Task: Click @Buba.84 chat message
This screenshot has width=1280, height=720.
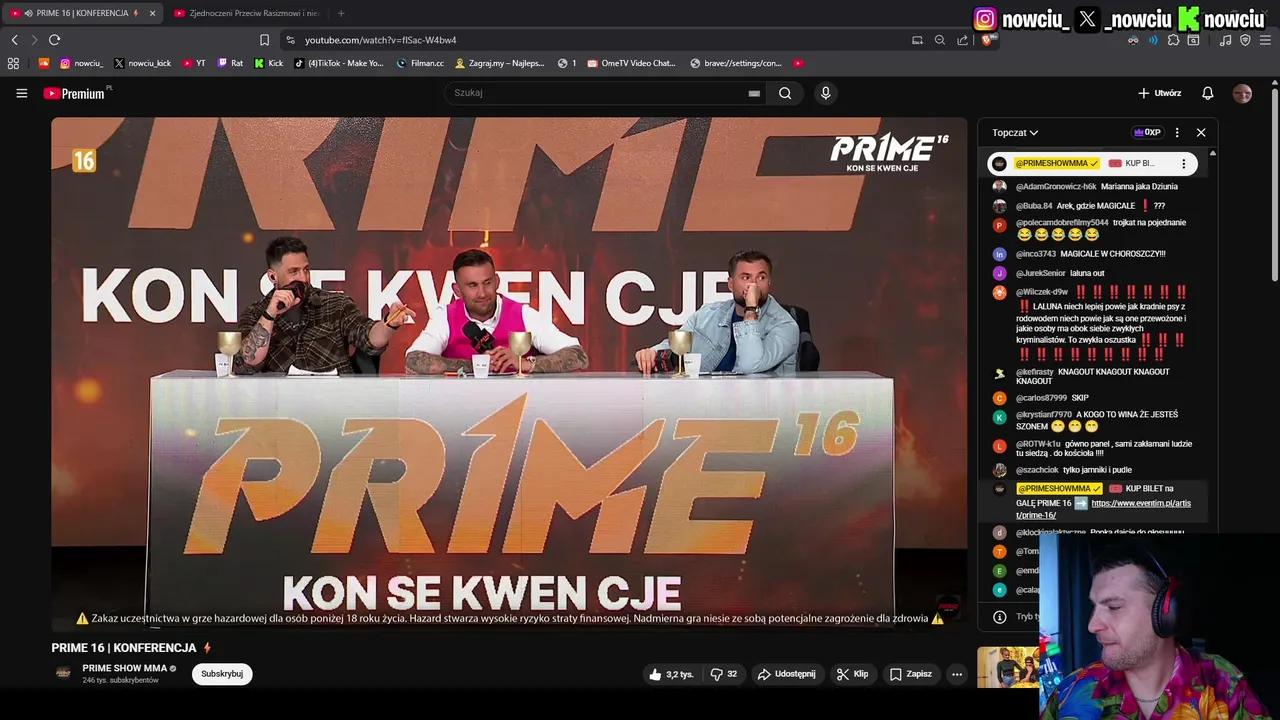Action: 1090,206
